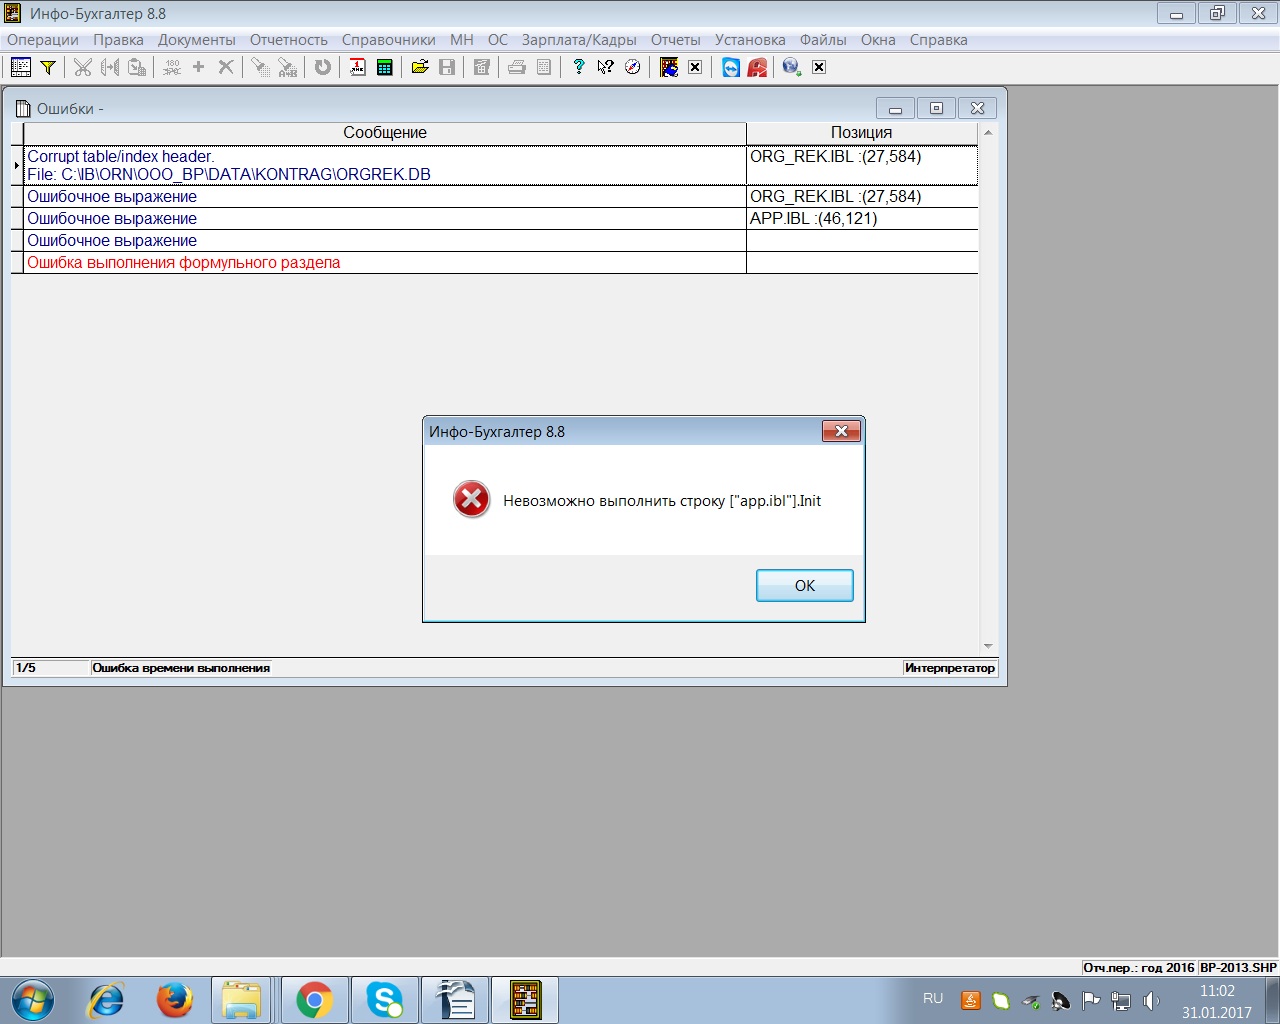Select the yellow funnel filter icon

coord(47,67)
